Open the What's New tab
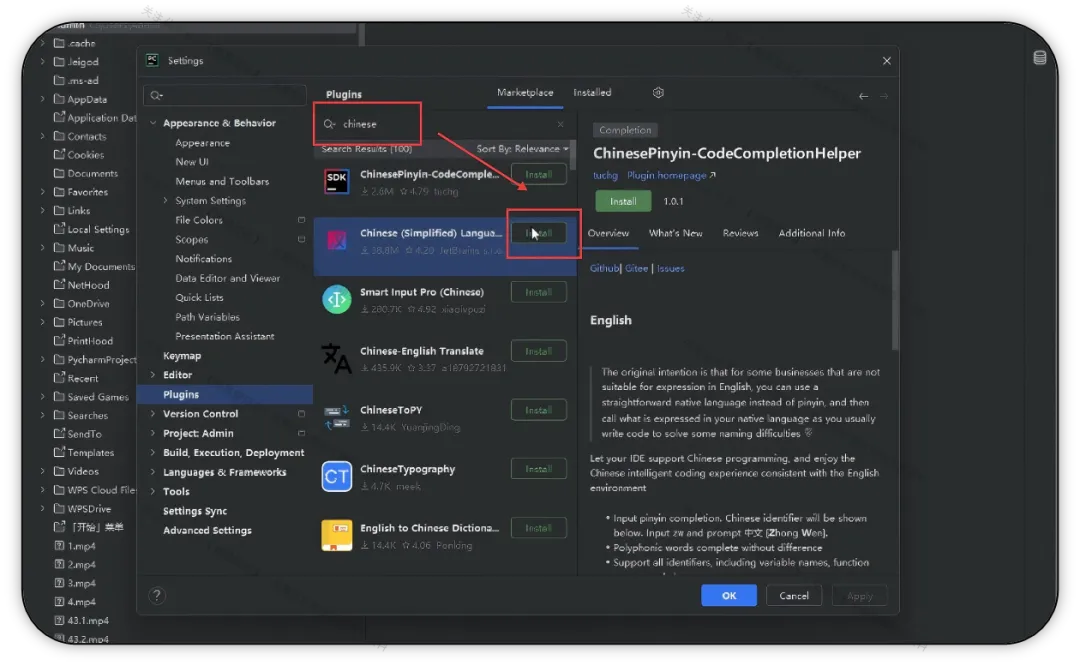Screen dimensions: 1080x666 tap(676, 233)
